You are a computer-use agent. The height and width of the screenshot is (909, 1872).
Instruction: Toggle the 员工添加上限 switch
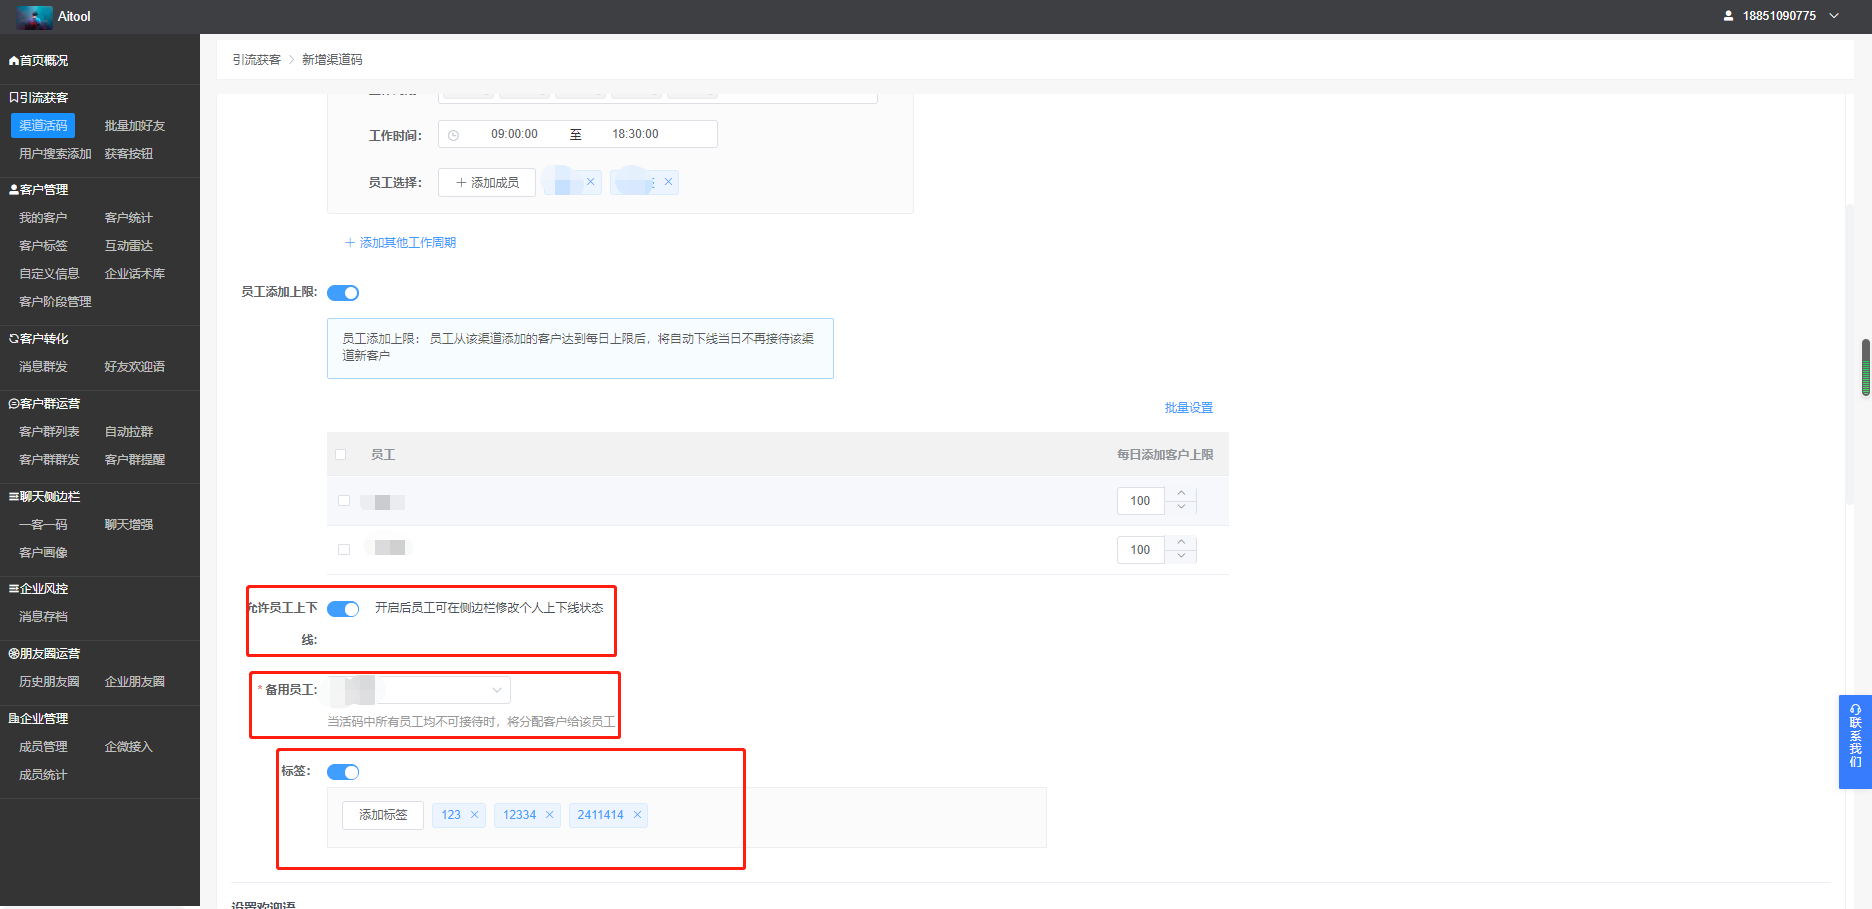343,293
